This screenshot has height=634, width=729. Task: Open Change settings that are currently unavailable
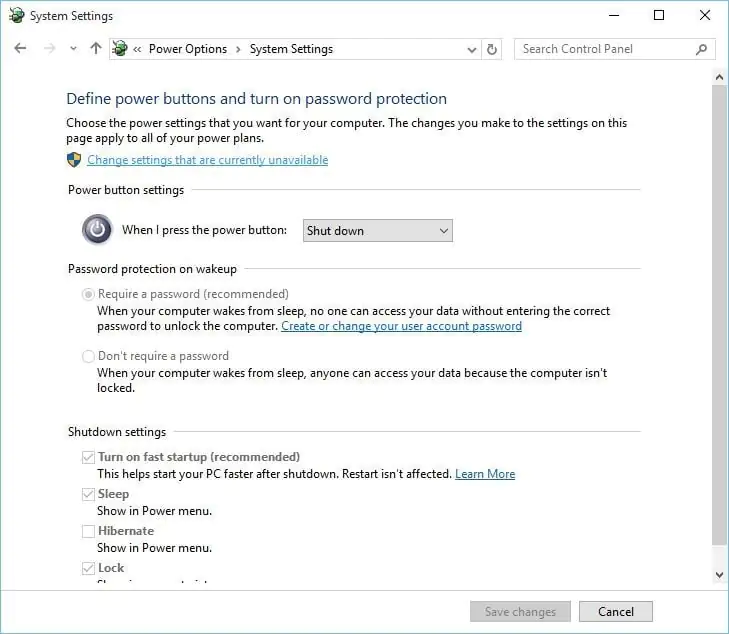[x=207, y=160]
